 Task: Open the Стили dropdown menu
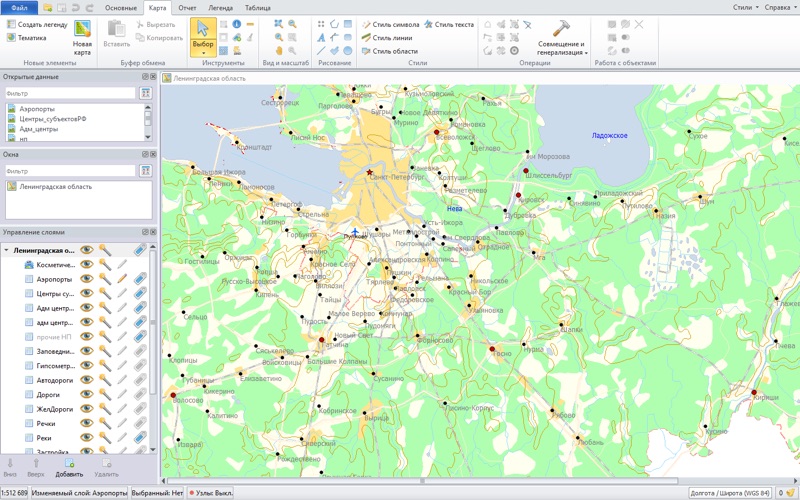[745, 7]
